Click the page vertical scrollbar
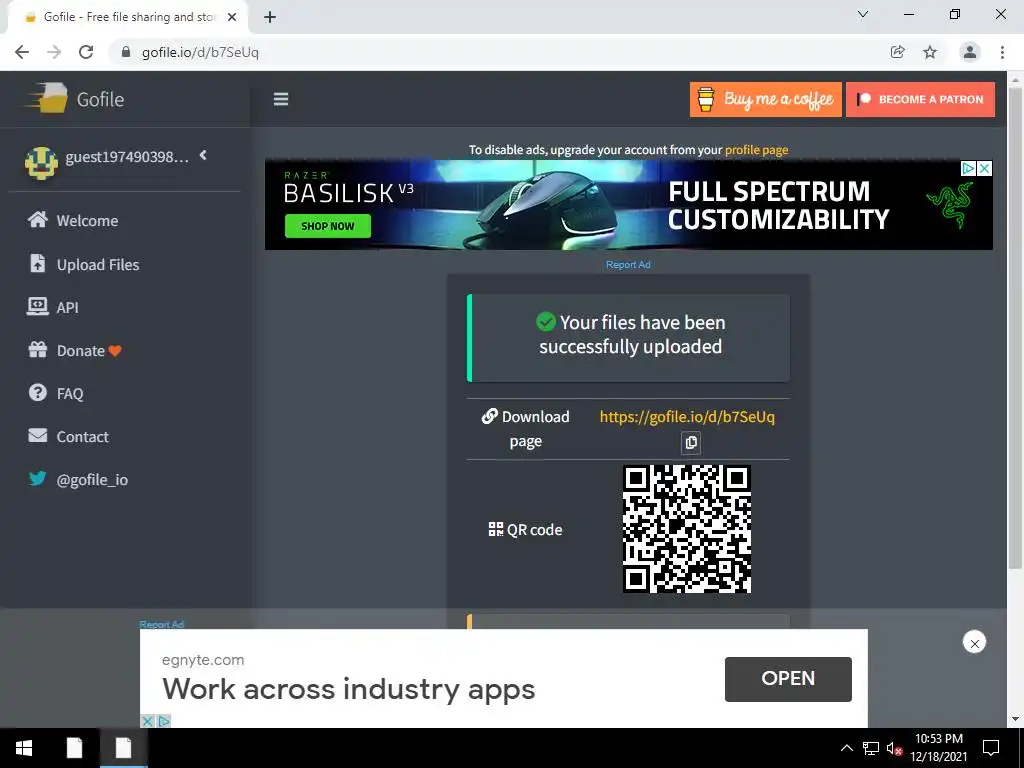Image resolution: width=1024 pixels, height=768 pixels. pyautogui.click(x=1014, y=327)
